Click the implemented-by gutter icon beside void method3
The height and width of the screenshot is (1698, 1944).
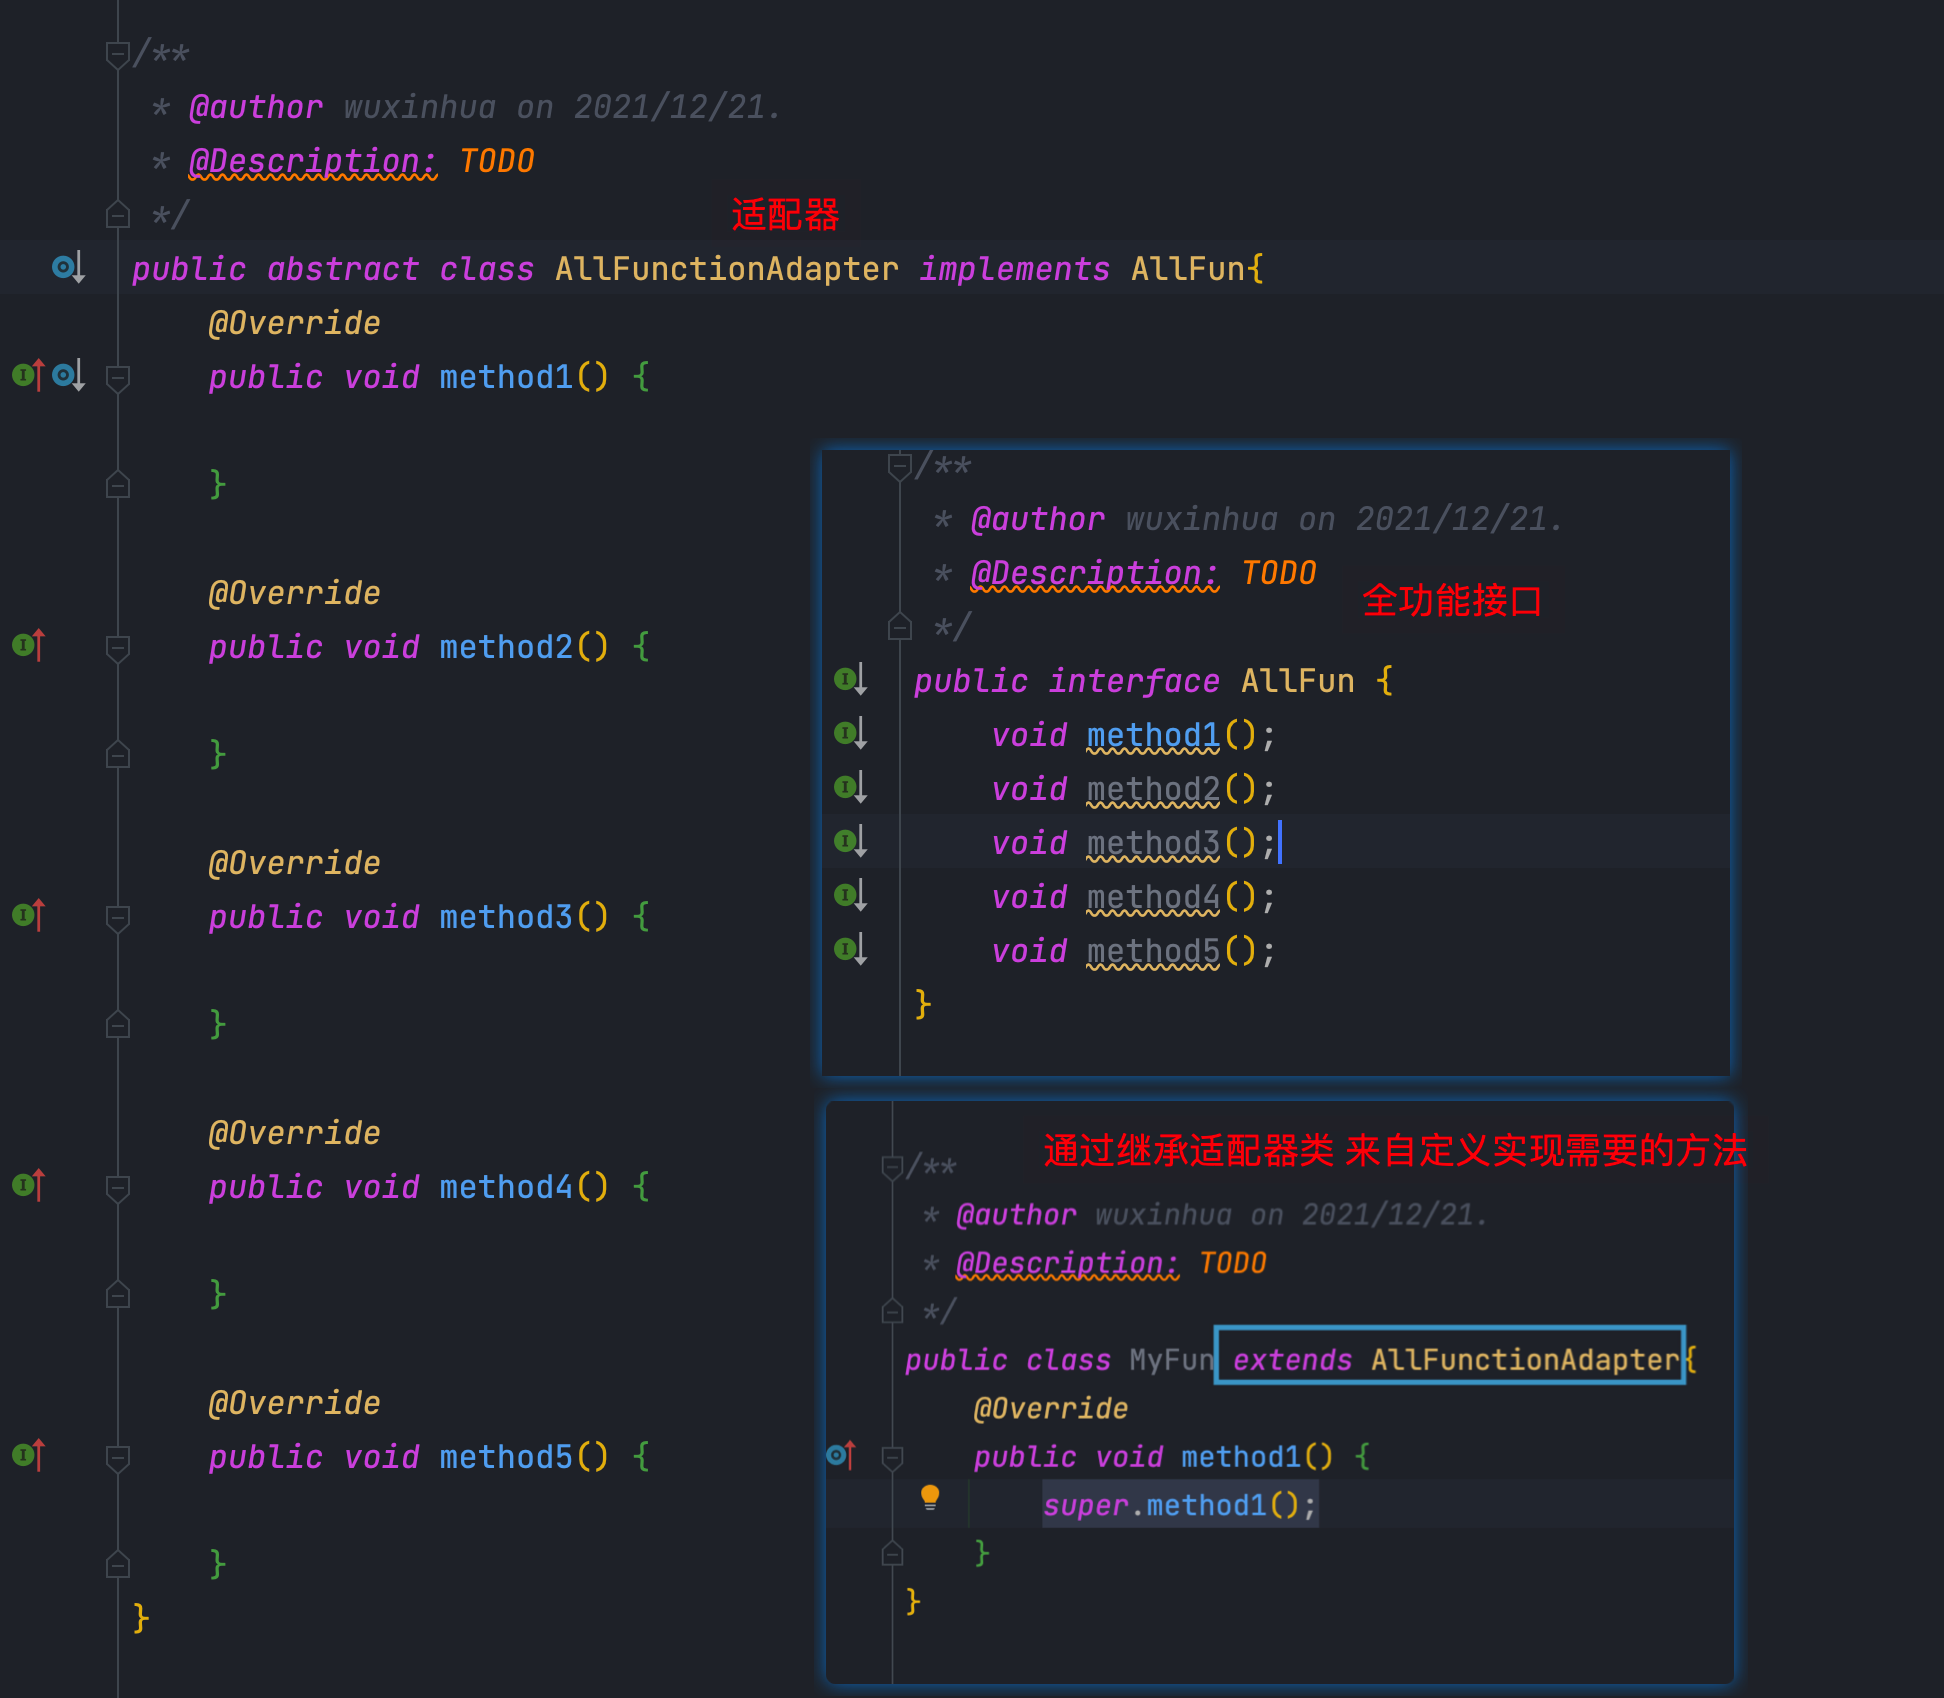click(850, 842)
